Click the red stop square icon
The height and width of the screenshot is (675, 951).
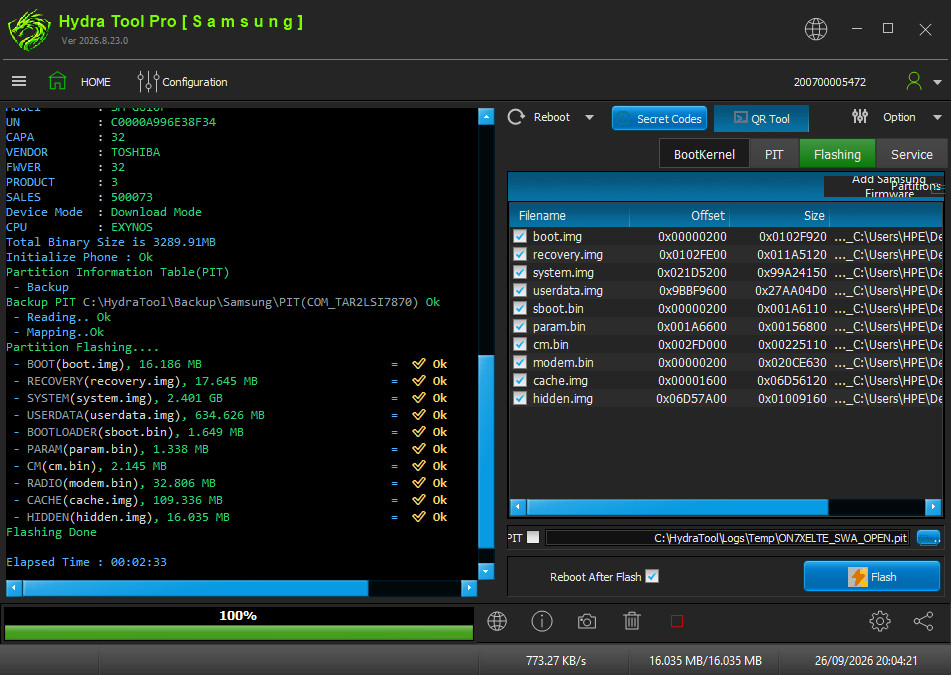(677, 621)
